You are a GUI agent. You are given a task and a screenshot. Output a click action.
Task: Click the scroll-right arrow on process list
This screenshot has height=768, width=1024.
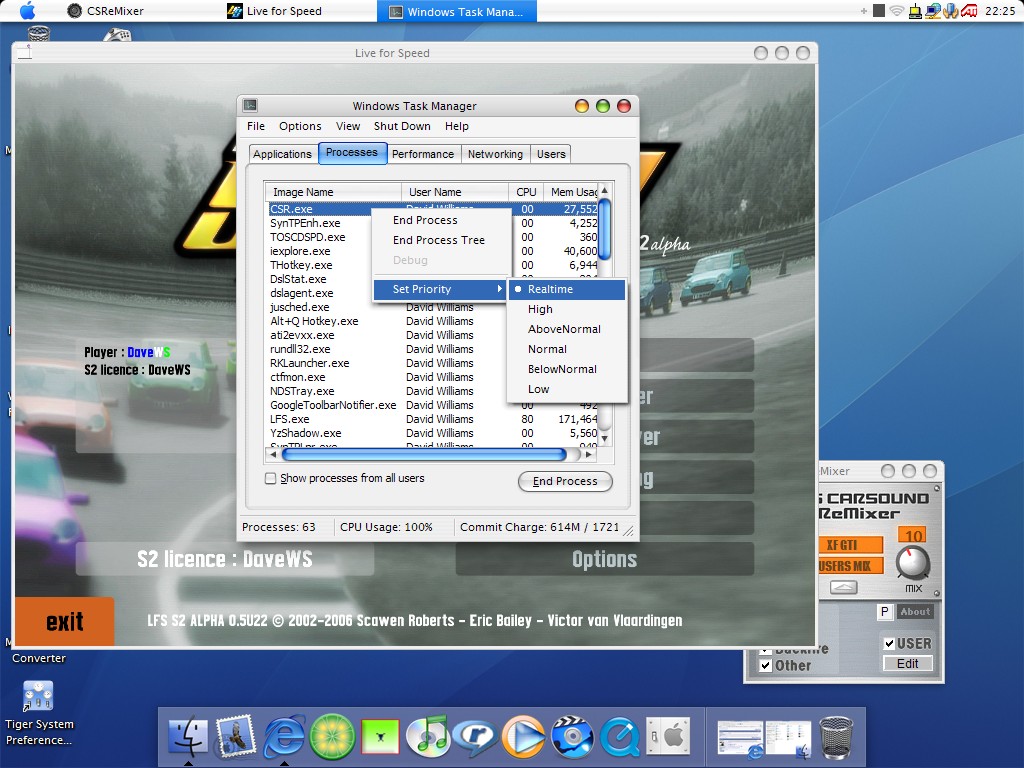tap(588, 455)
